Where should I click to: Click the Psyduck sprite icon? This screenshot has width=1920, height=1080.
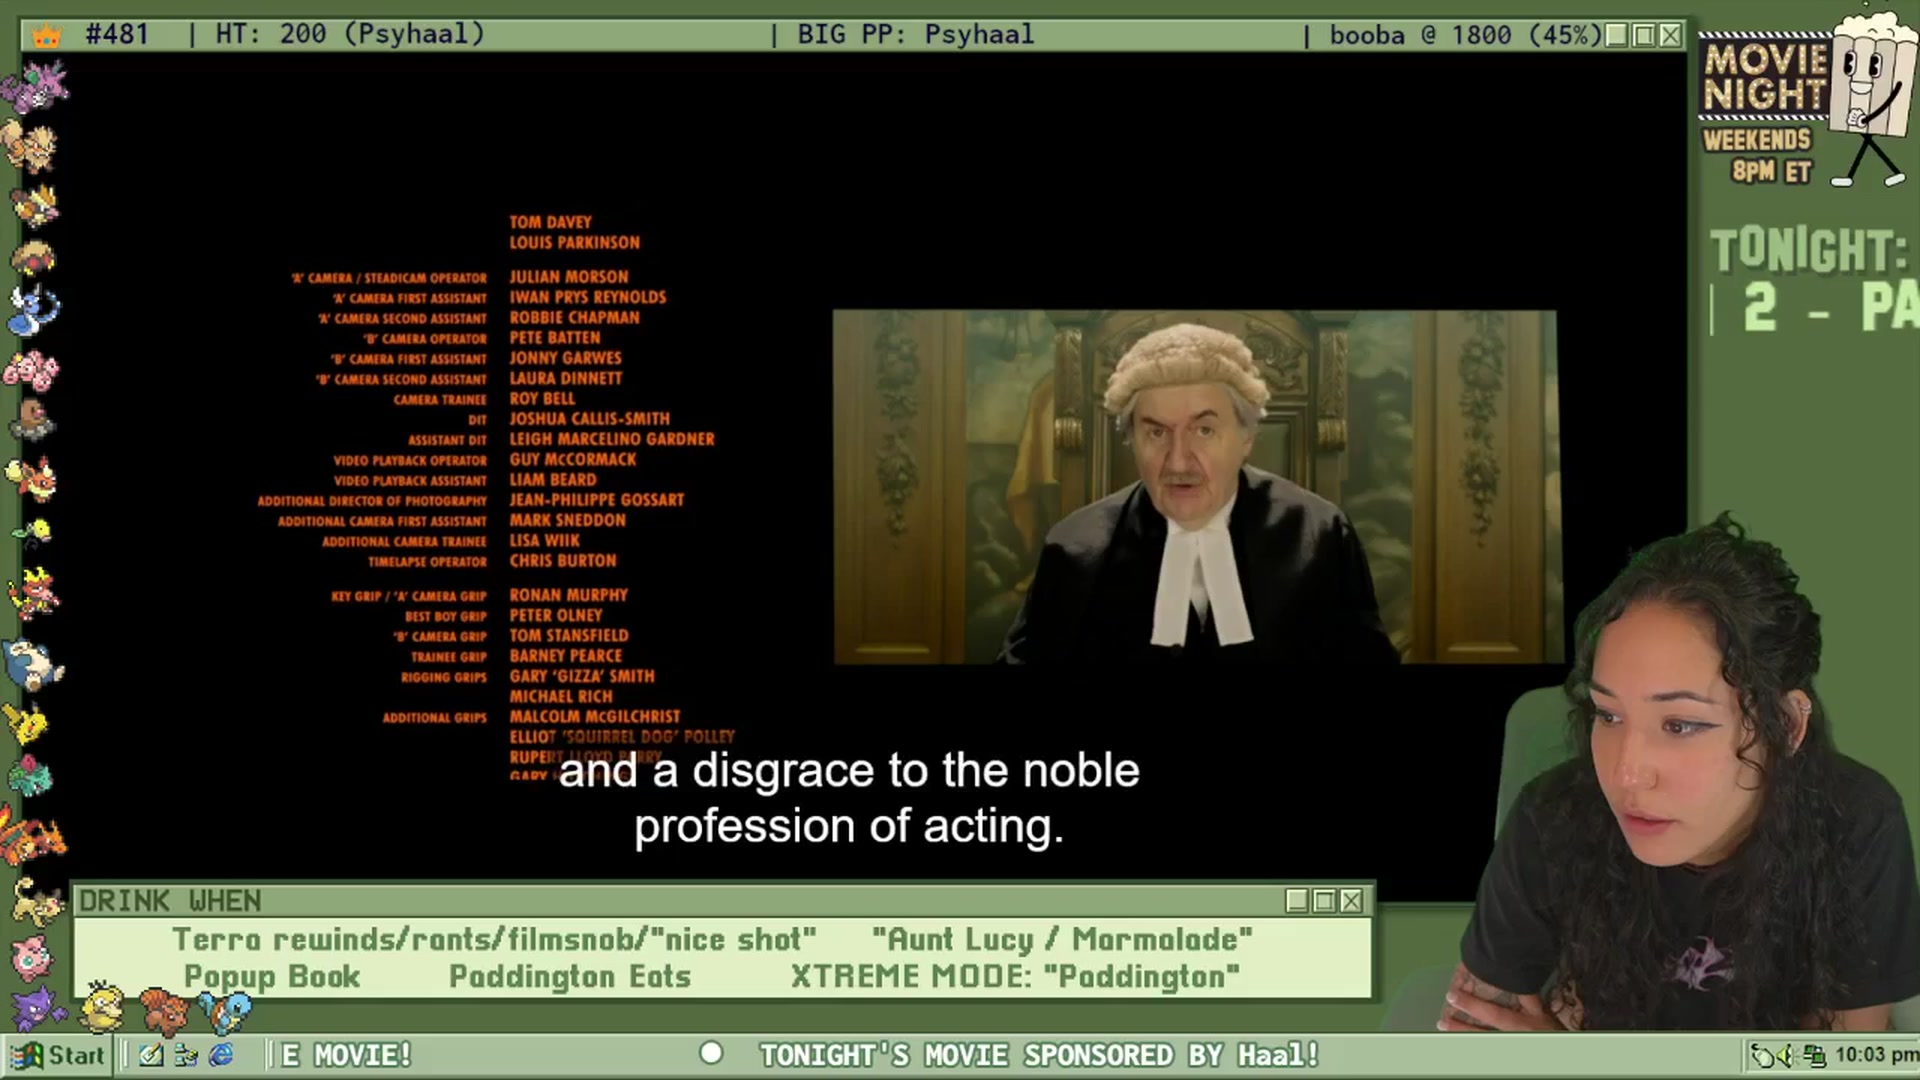click(102, 1005)
